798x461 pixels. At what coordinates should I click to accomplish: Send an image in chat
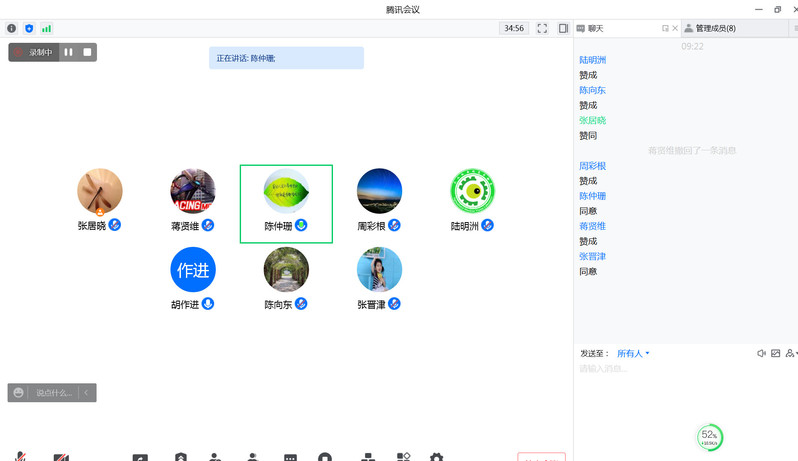[775, 353]
